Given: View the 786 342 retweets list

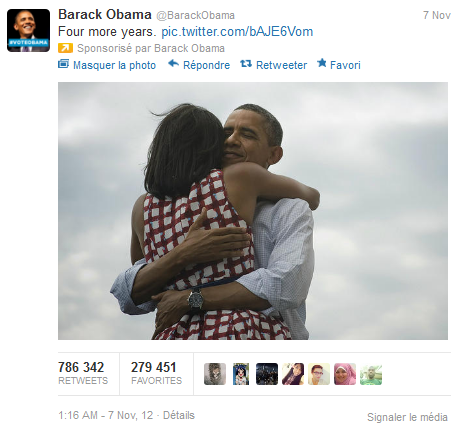Looking at the screenshot, I should click(x=83, y=373).
